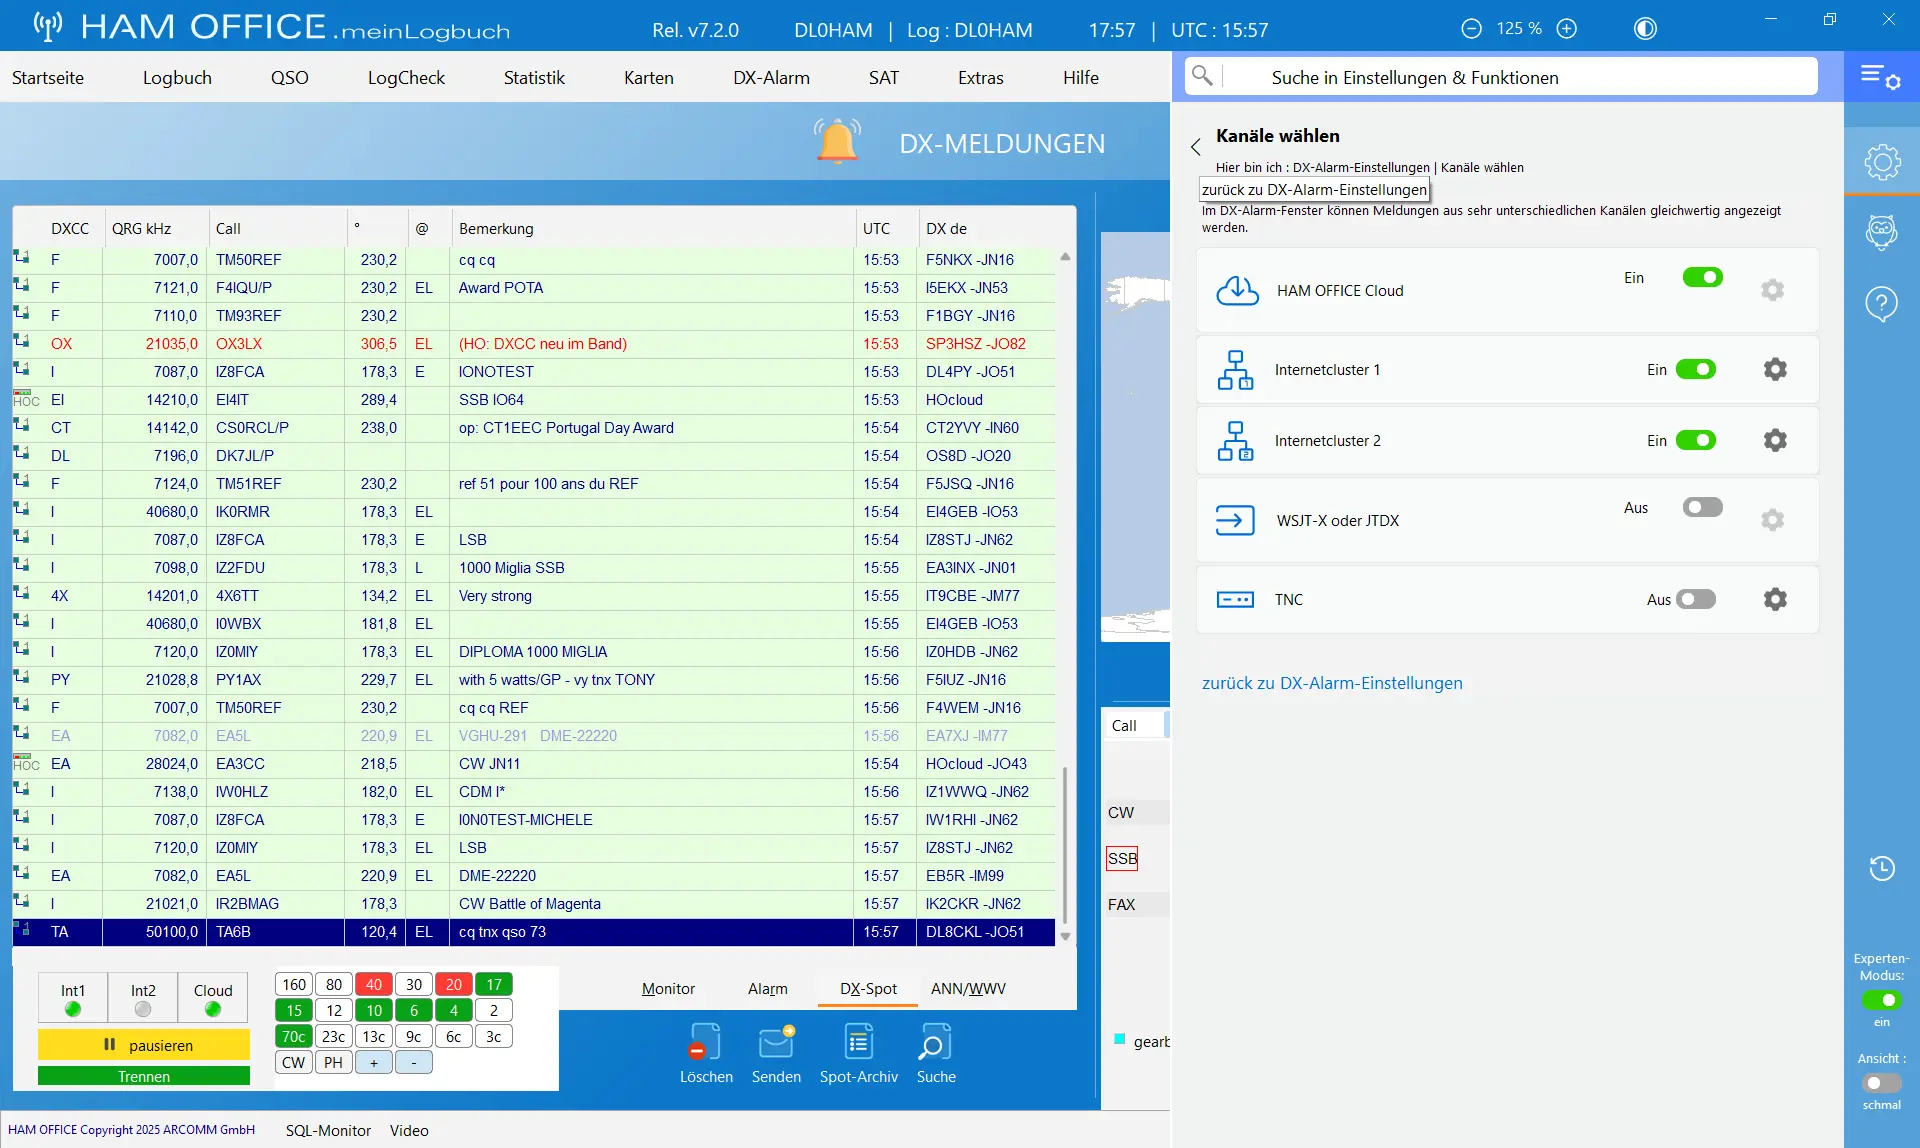Open the Spot-Archiv icon

point(858,1042)
